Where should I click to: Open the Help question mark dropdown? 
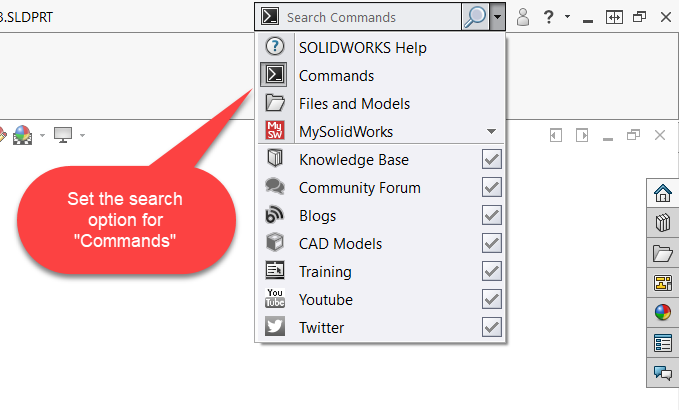point(553,17)
